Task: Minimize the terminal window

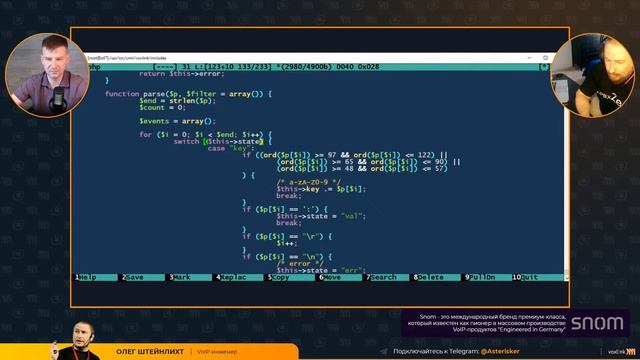Action: (x=529, y=58)
